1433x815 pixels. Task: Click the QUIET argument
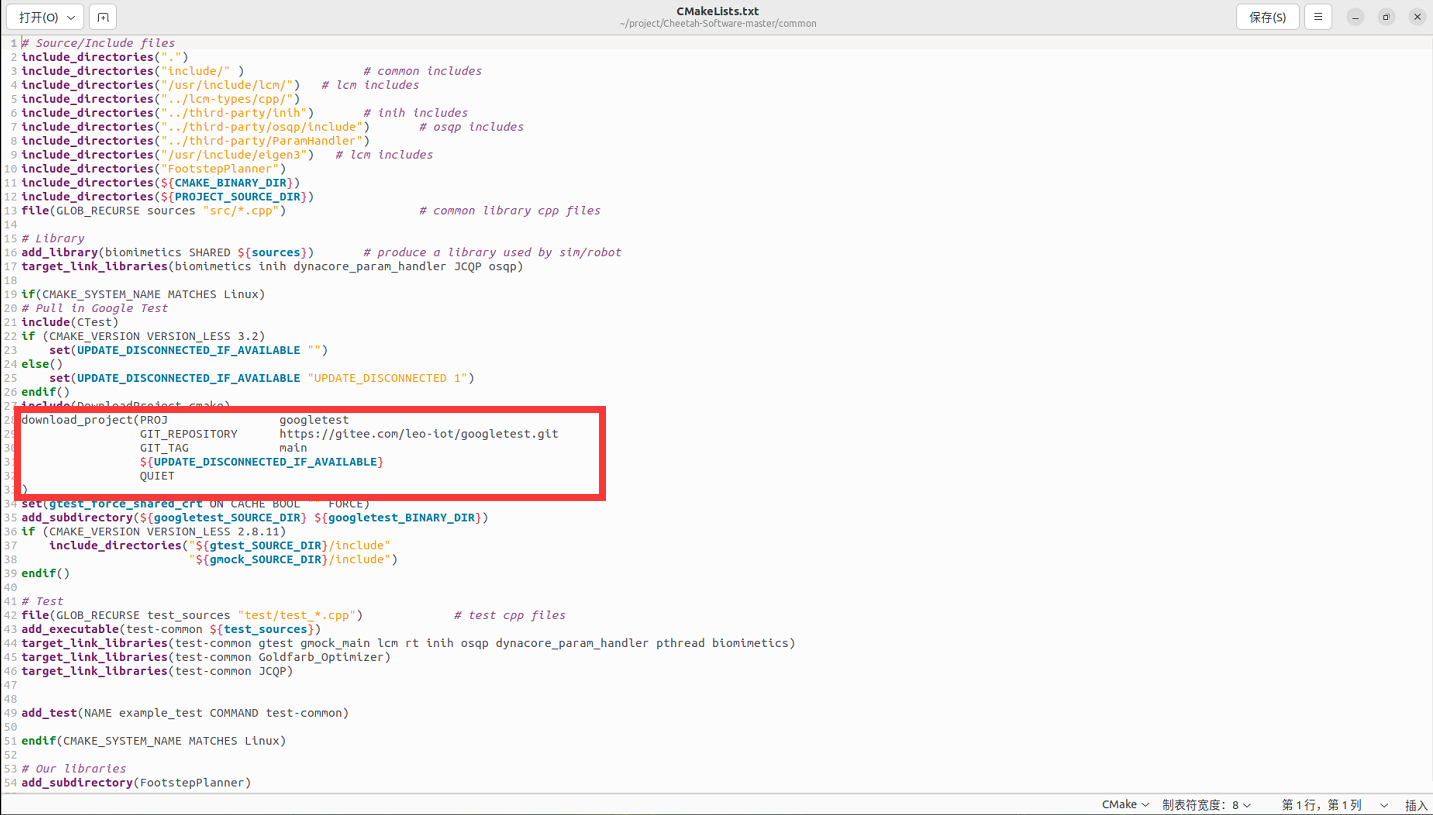[157, 476]
